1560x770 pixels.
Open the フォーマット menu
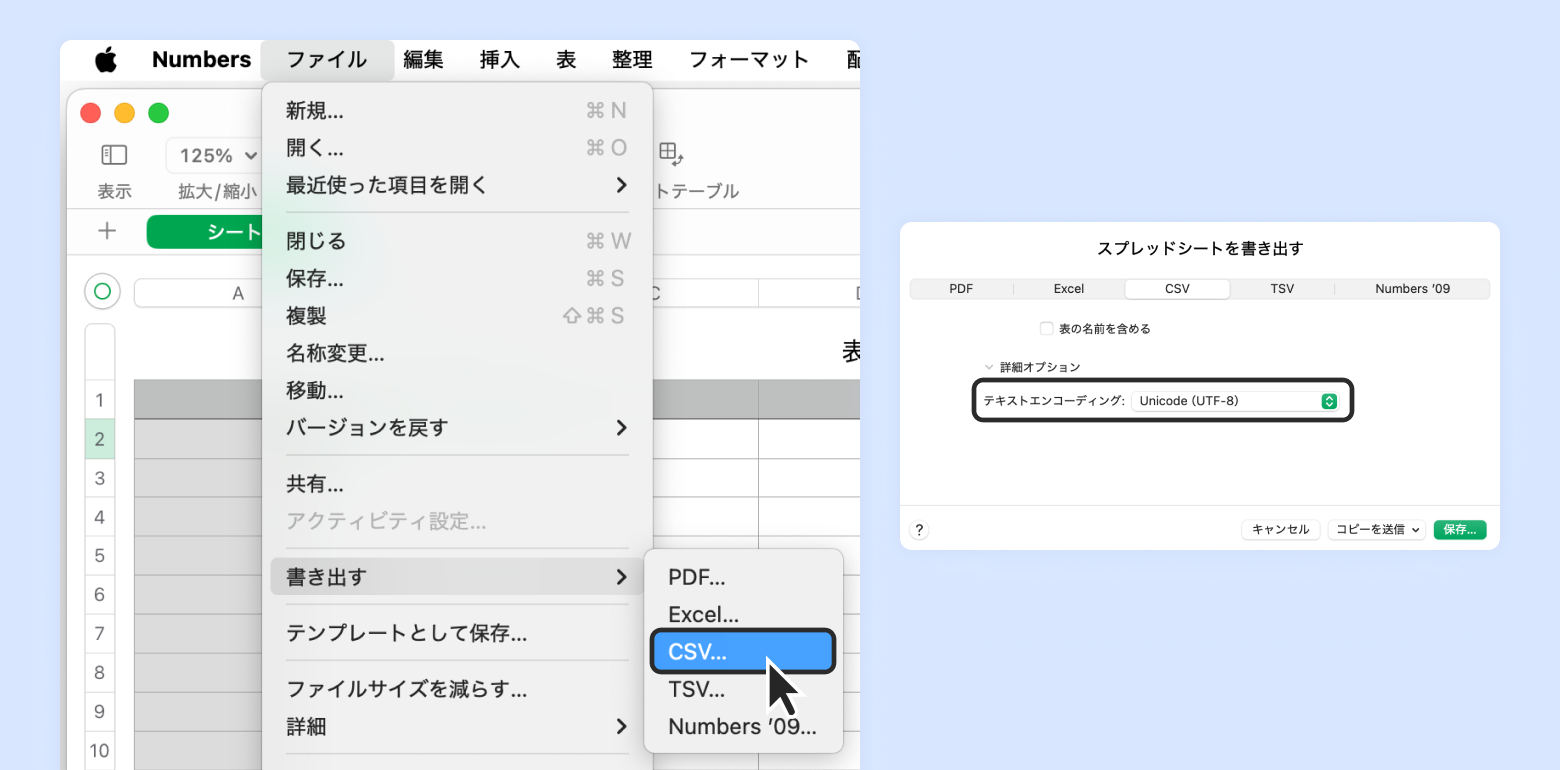[749, 60]
